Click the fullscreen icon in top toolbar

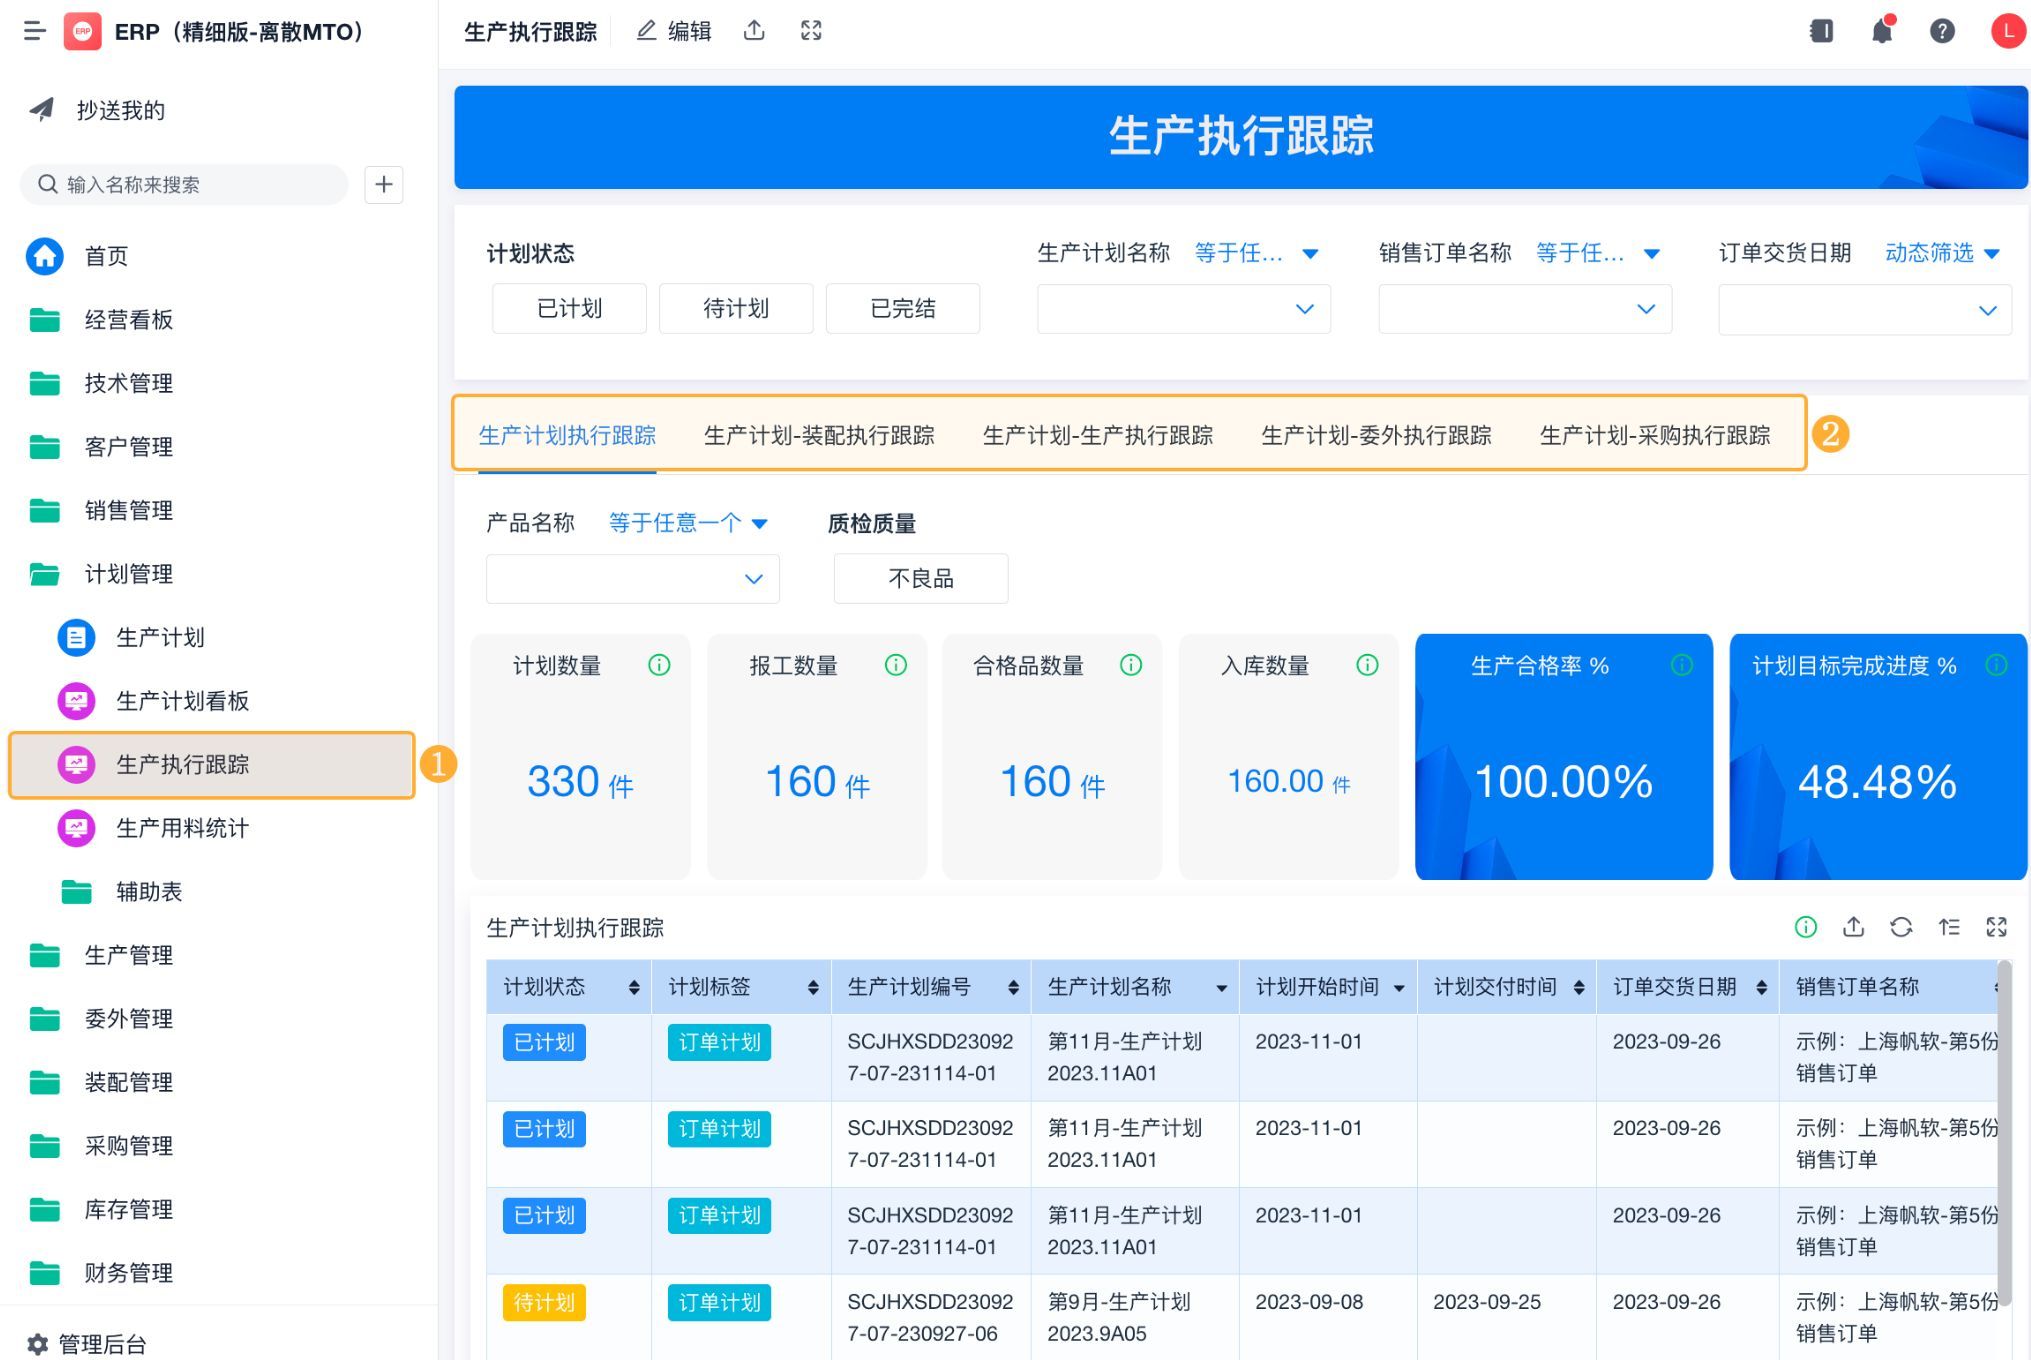(x=811, y=31)
